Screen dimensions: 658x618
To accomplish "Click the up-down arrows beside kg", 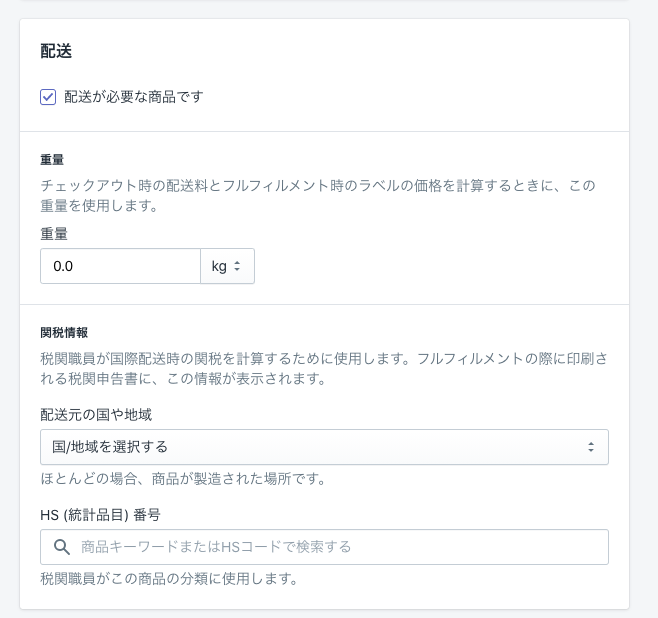I will [x=238, y=266].
